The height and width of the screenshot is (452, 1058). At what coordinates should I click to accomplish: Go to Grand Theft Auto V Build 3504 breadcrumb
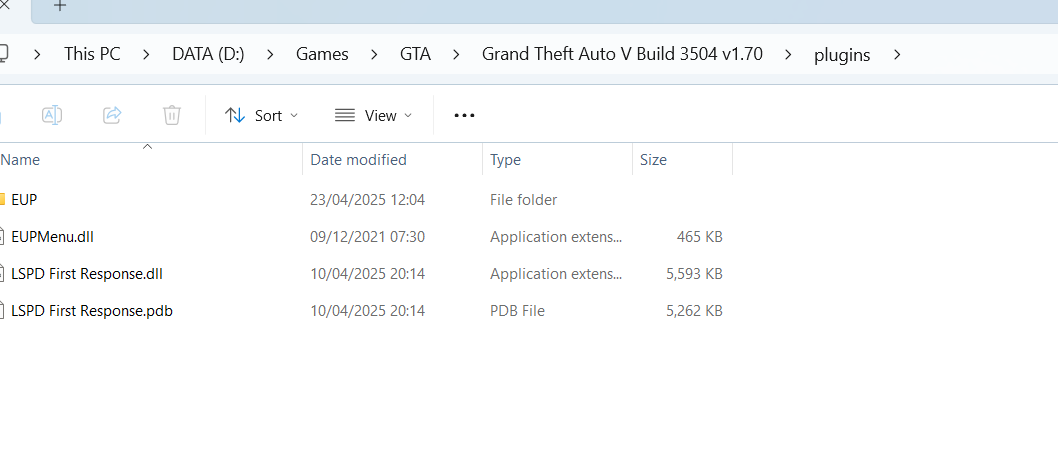[x=622, y=54]
